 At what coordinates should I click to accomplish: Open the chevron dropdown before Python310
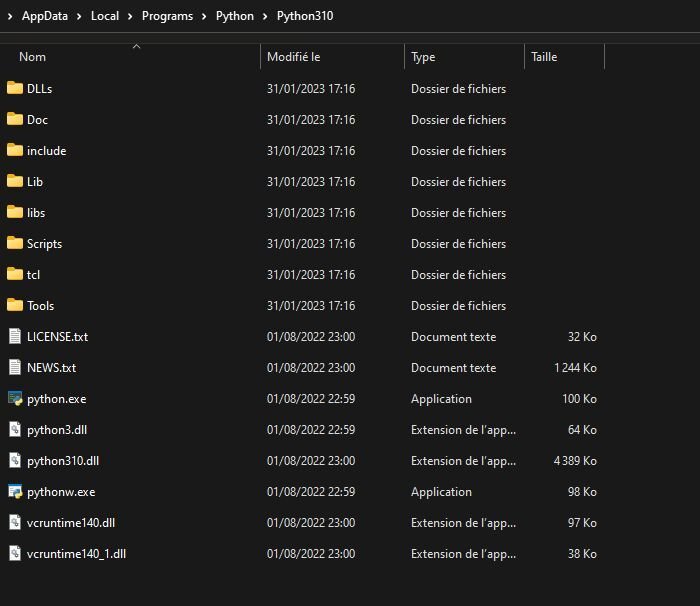265,16
